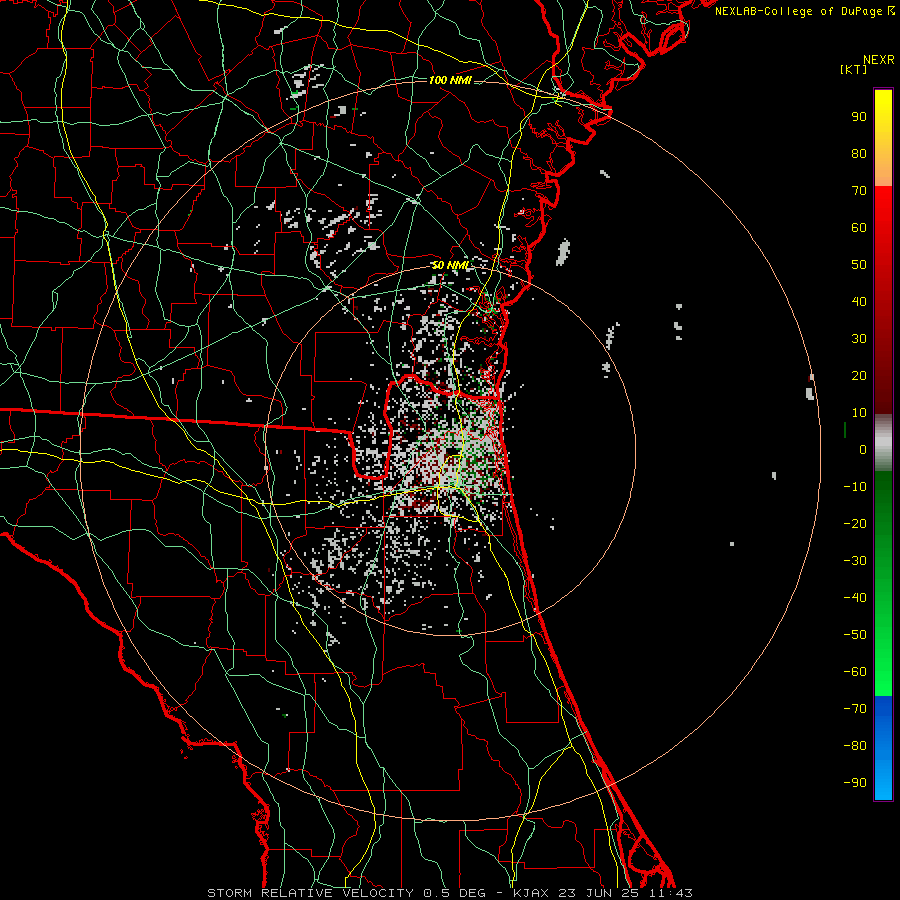900x900 pixels.
Task: Click the [KT] units label
Action: 854,69
